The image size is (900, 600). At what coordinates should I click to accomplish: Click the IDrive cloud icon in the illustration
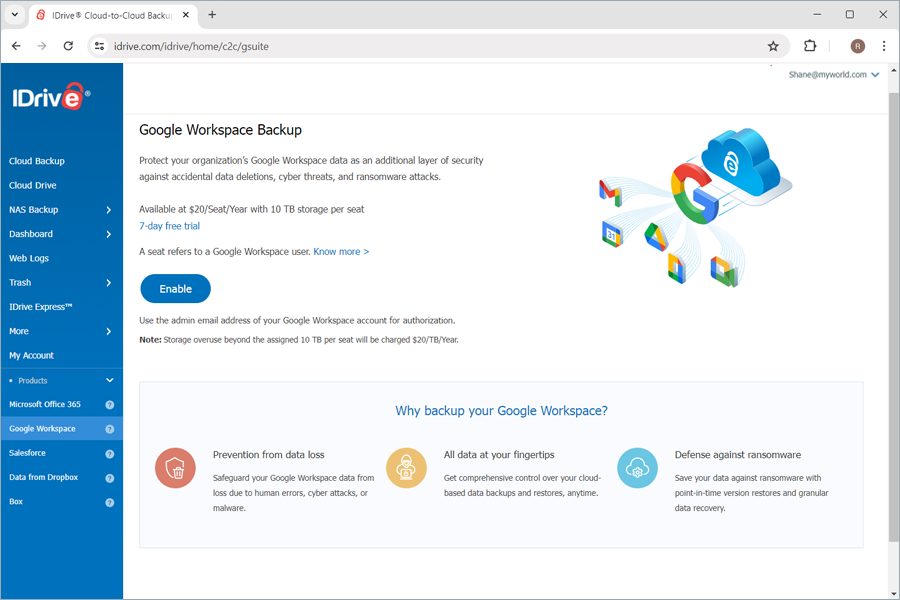point(743,164)
